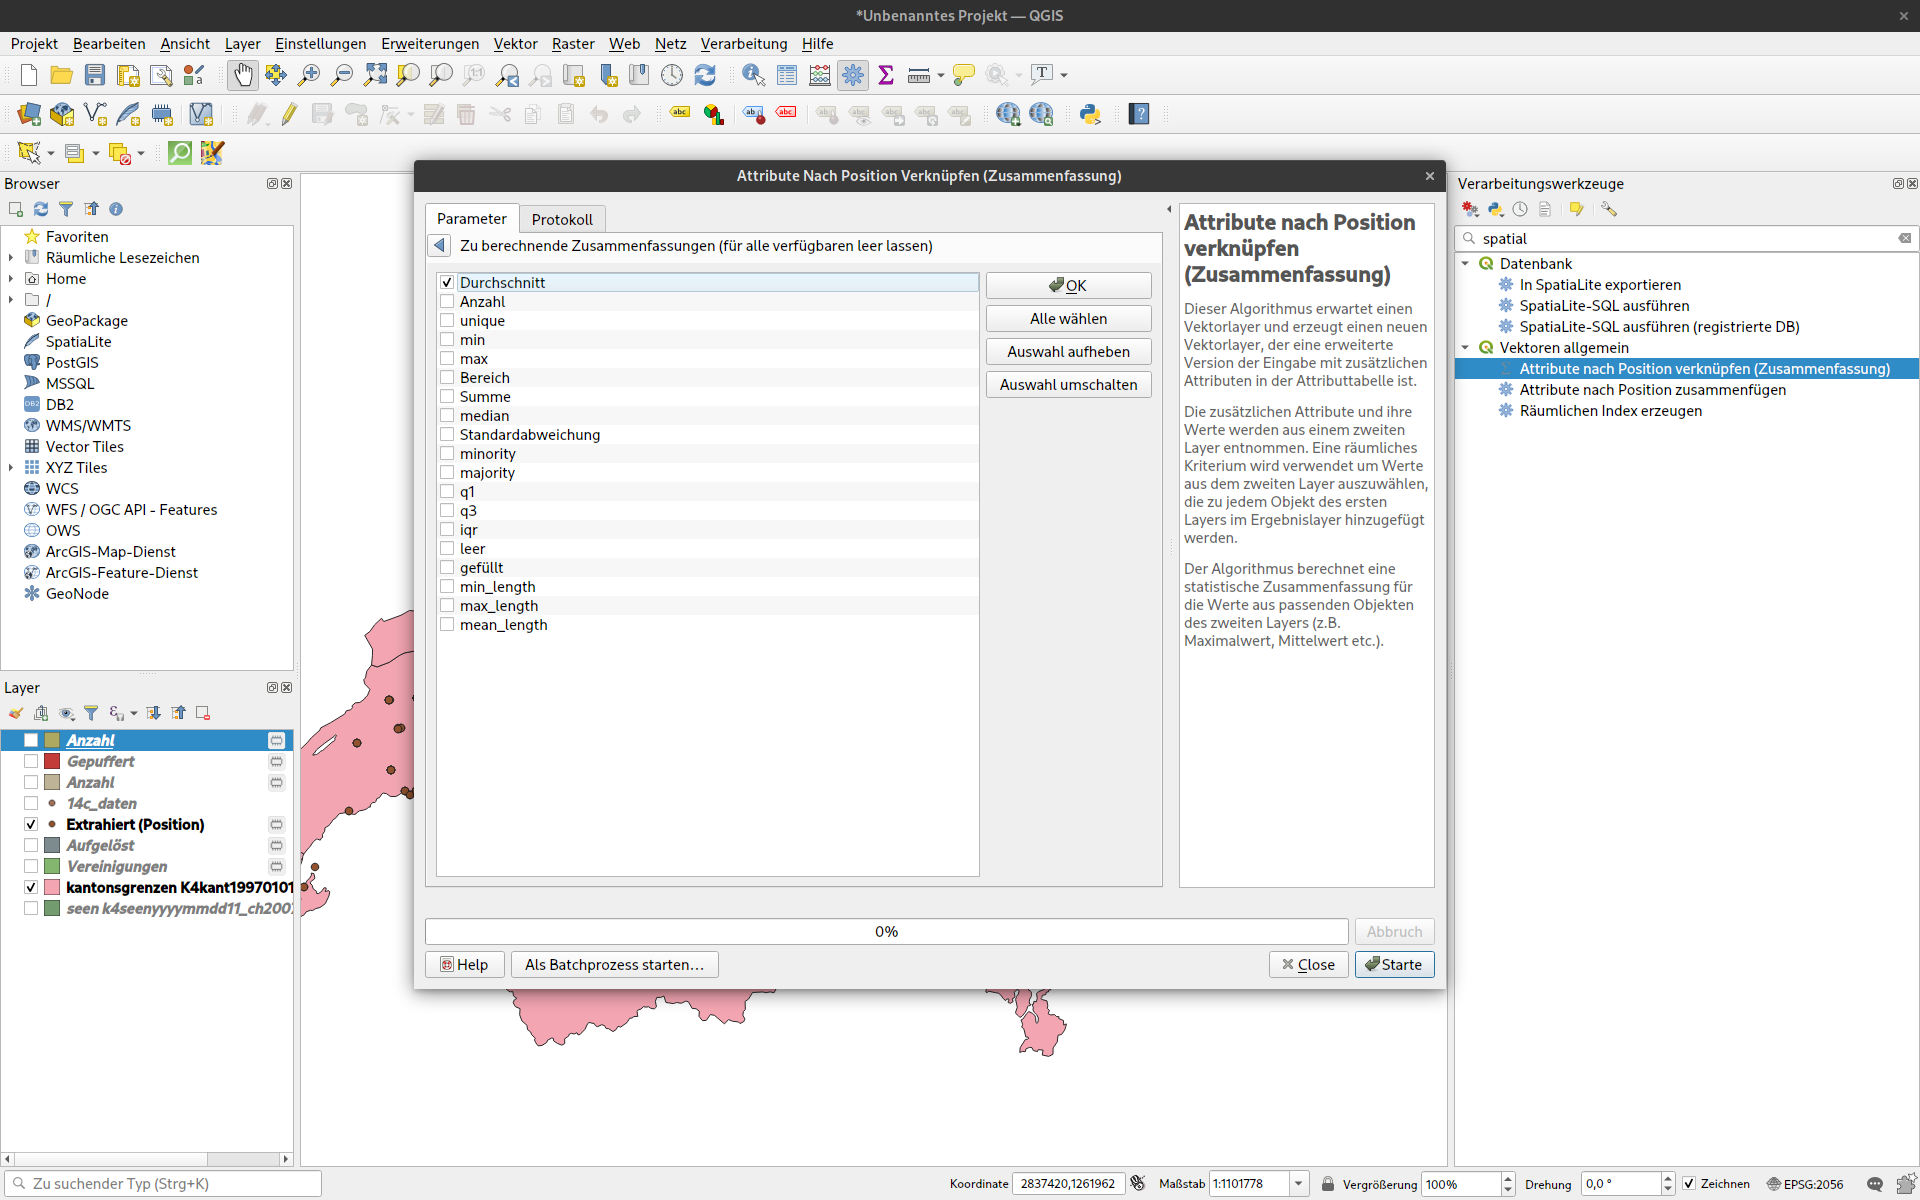The width and height of the screenshot is (1920, 1200).
Task: Click the back arrow beside Zusammenfassungen label
Action: coord(440,246)
